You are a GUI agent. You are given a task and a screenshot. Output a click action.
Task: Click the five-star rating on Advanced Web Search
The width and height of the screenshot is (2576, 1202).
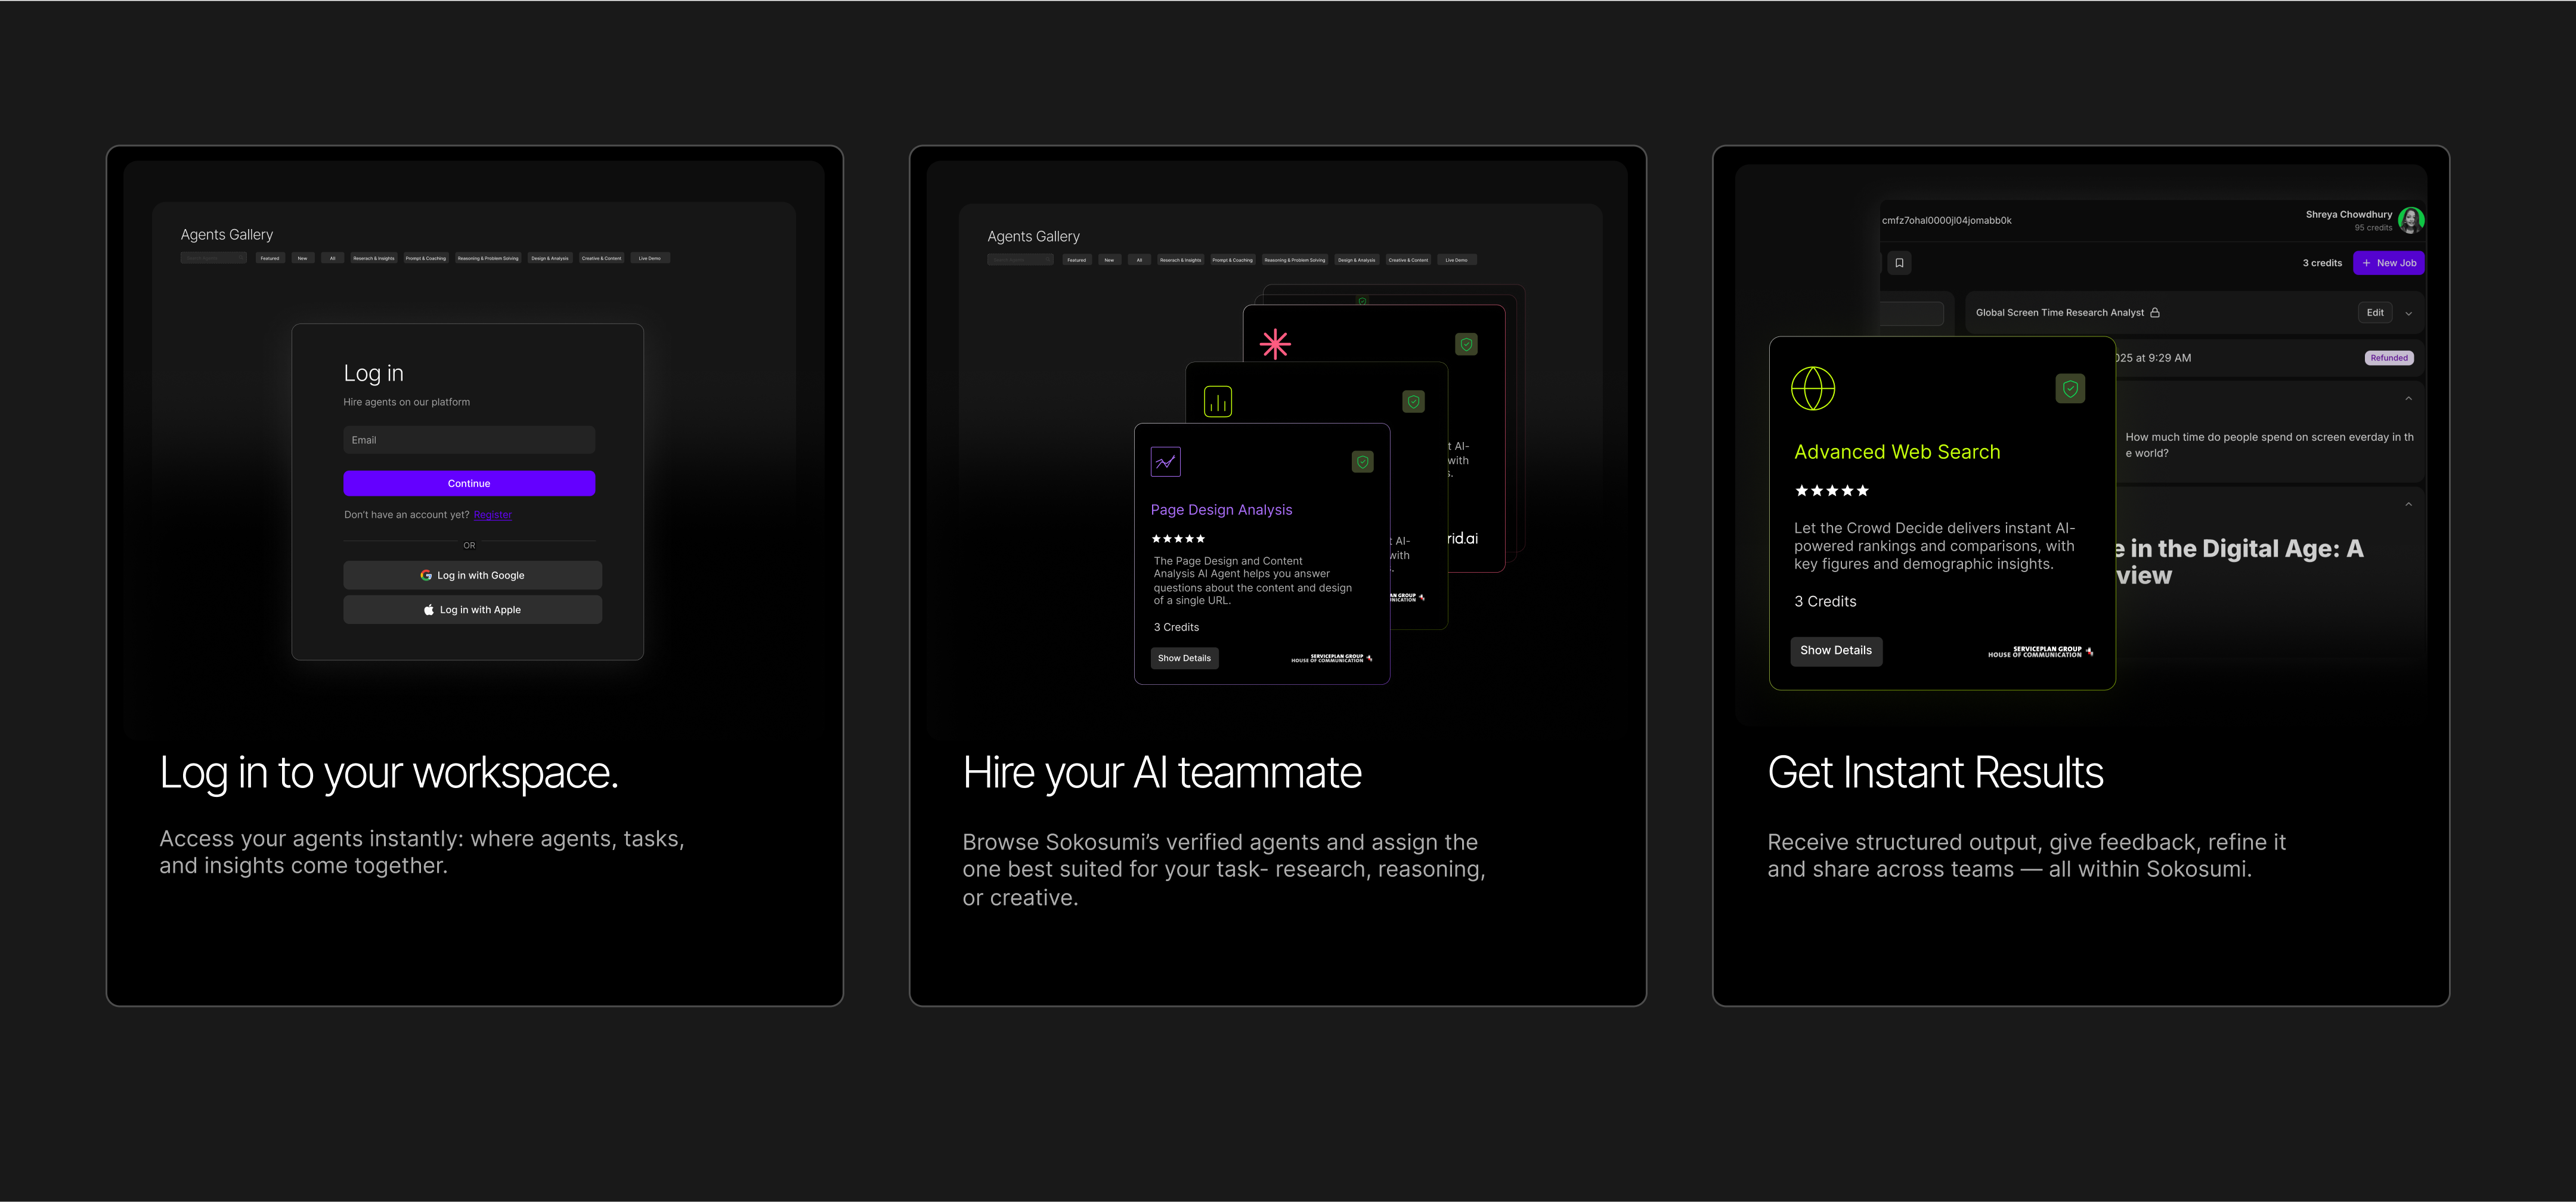click(x=1831, y=491)
